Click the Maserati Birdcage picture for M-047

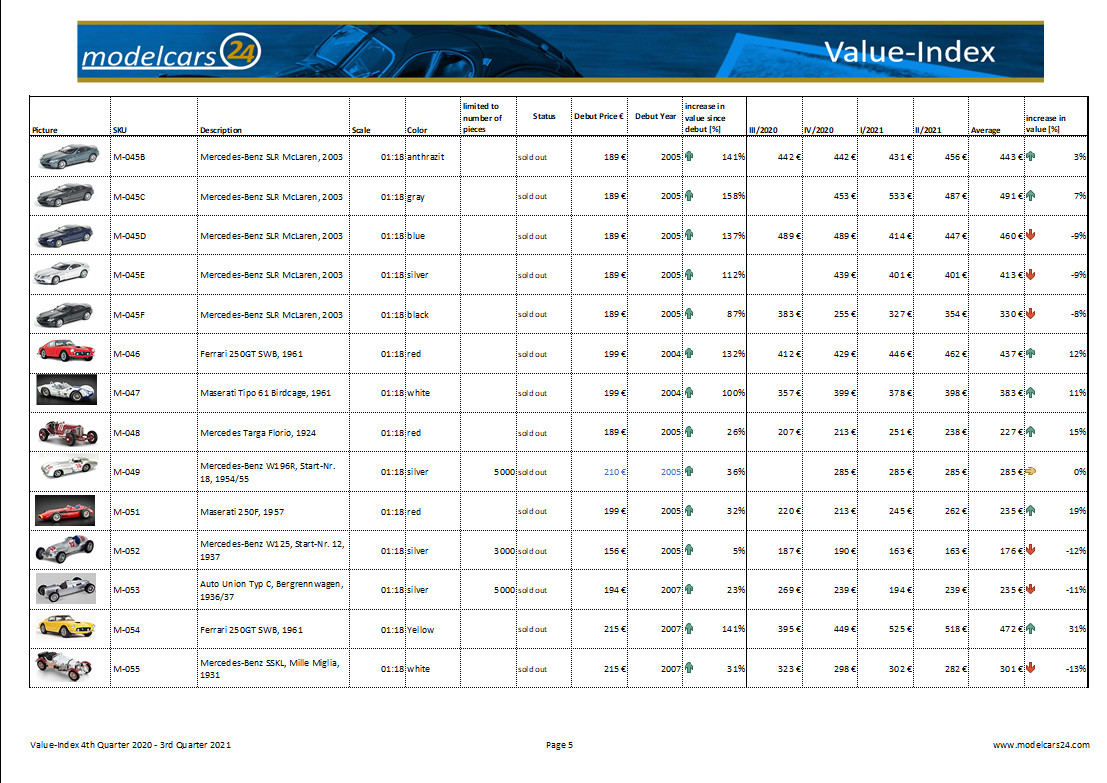(66, 390)
